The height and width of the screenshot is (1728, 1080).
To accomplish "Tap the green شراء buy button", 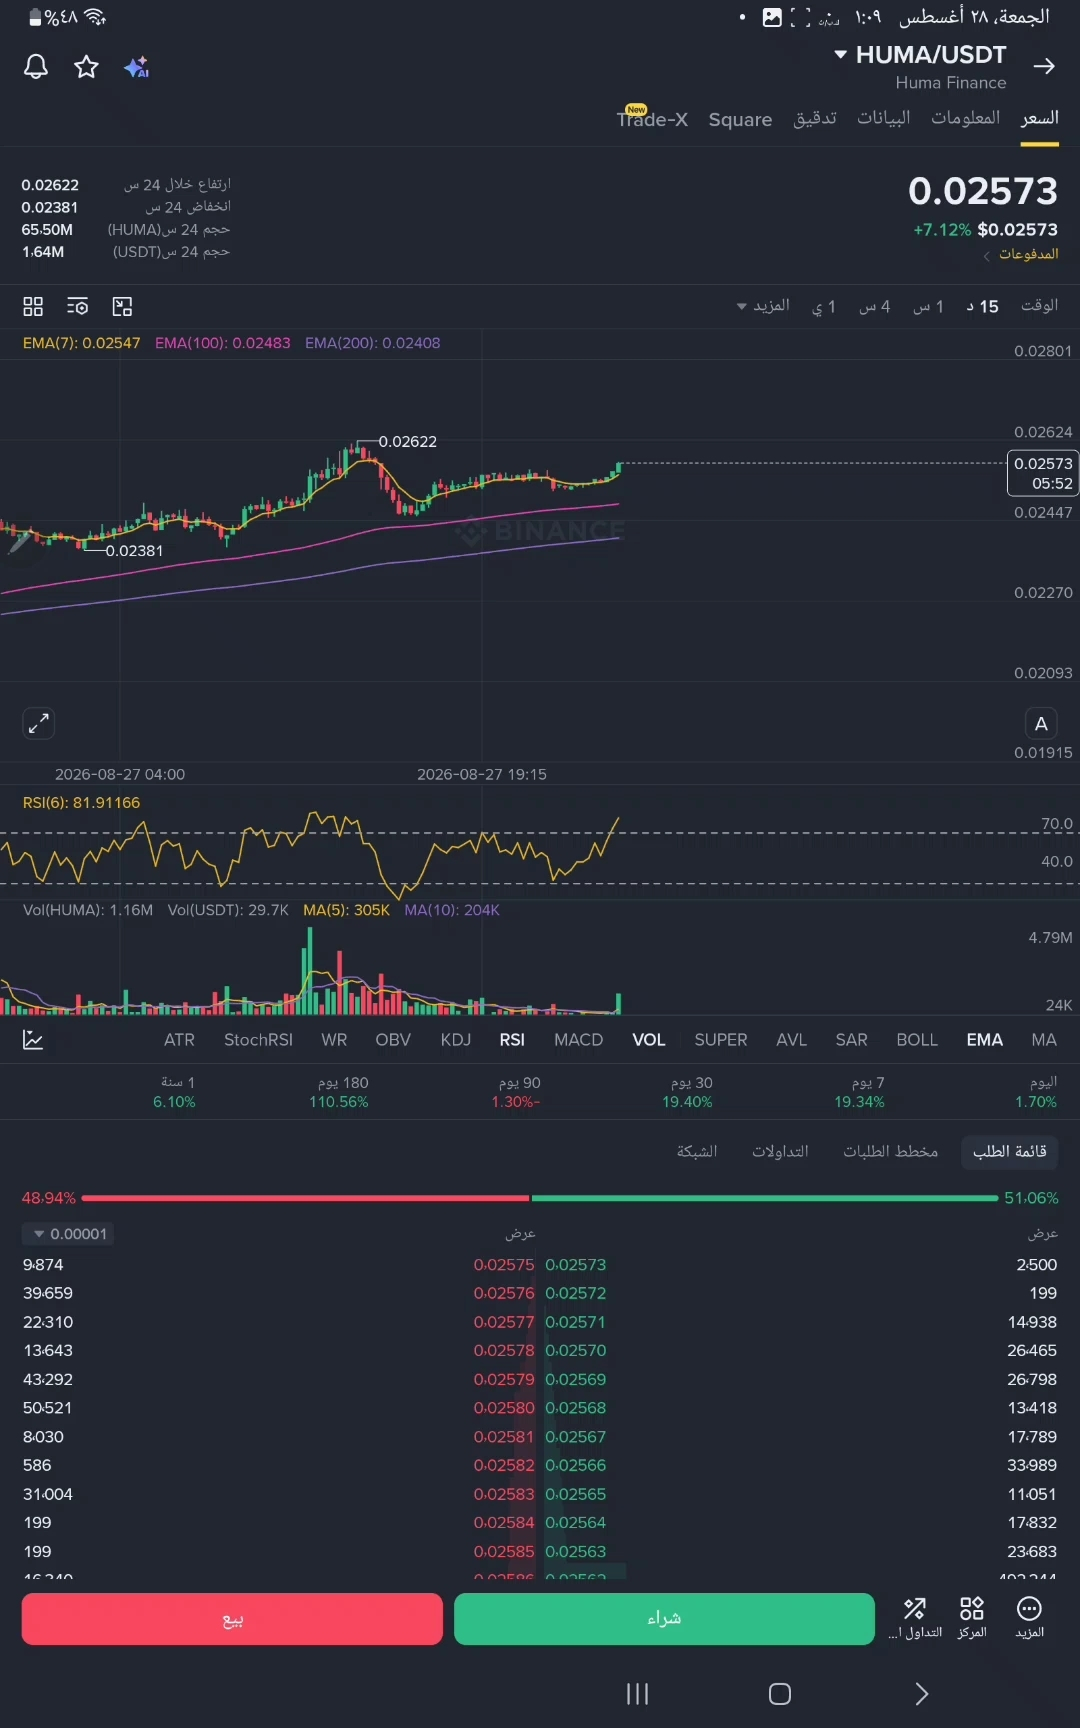I will click(x=664, y=1619).
